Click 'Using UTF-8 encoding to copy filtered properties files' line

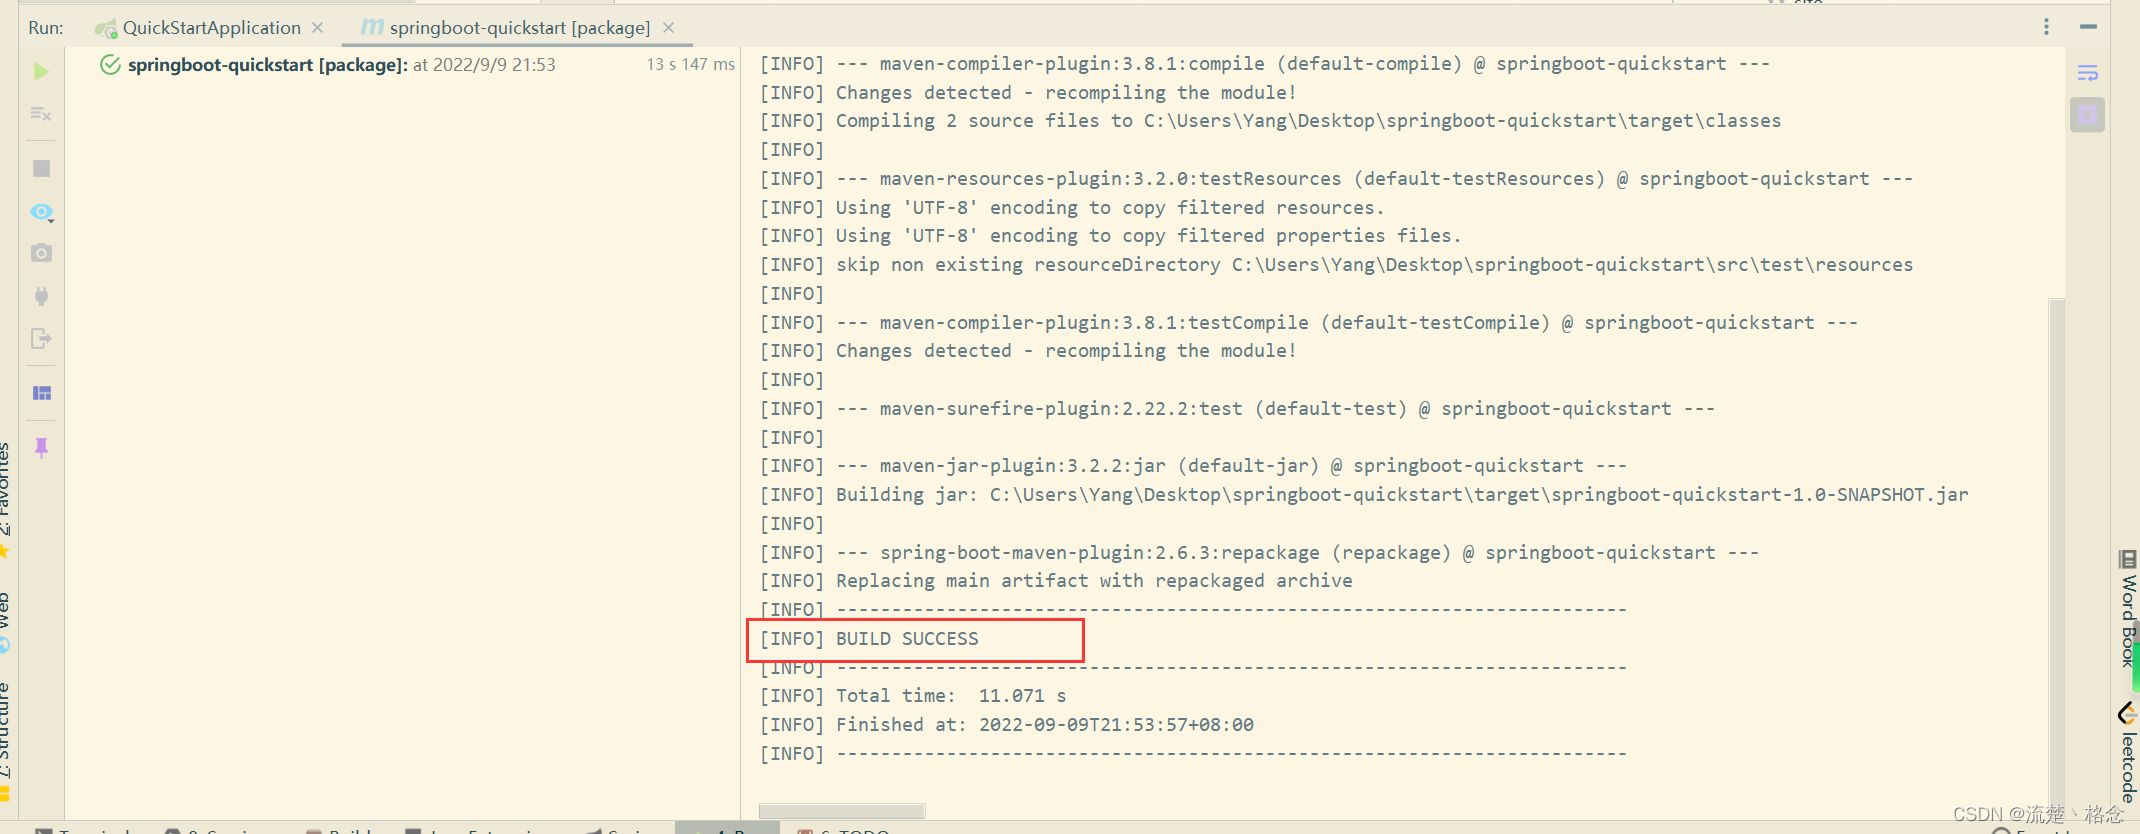[1110, 236]
